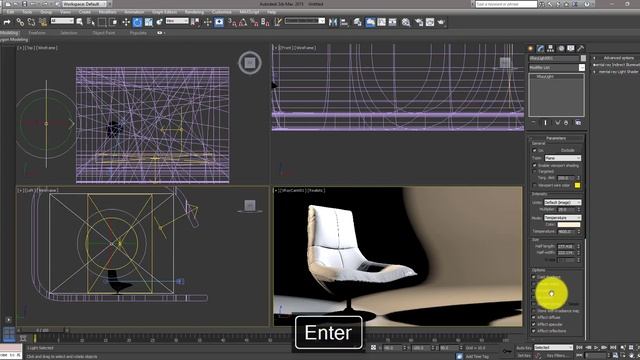This screenshot has width=640, height=360.
Task: Choose the Rectangular Selection Region tool
Action: point(102,22)
